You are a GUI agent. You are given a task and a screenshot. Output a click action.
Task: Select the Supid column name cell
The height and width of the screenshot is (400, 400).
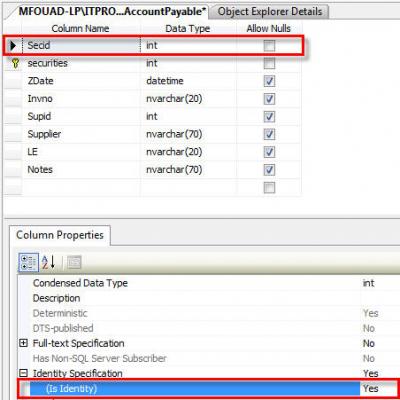(82, 117)
